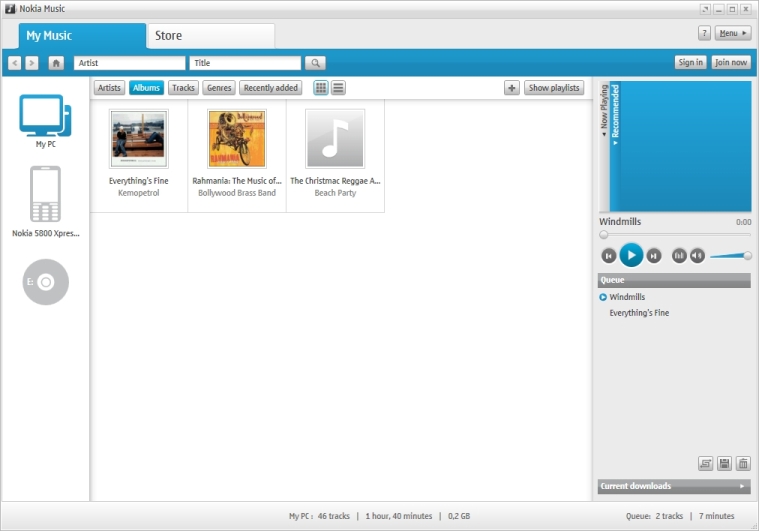
Task: Show the Albums view
Action: tap(146, 88)
